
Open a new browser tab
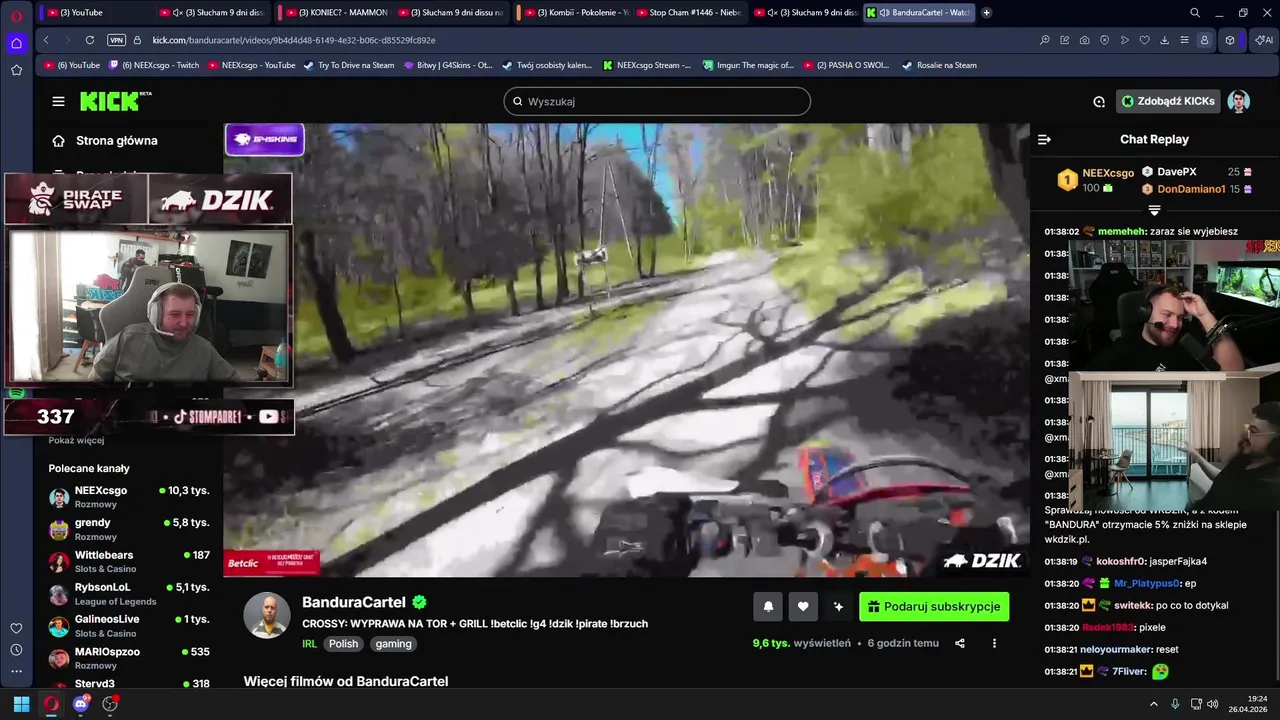click(986, 13)
